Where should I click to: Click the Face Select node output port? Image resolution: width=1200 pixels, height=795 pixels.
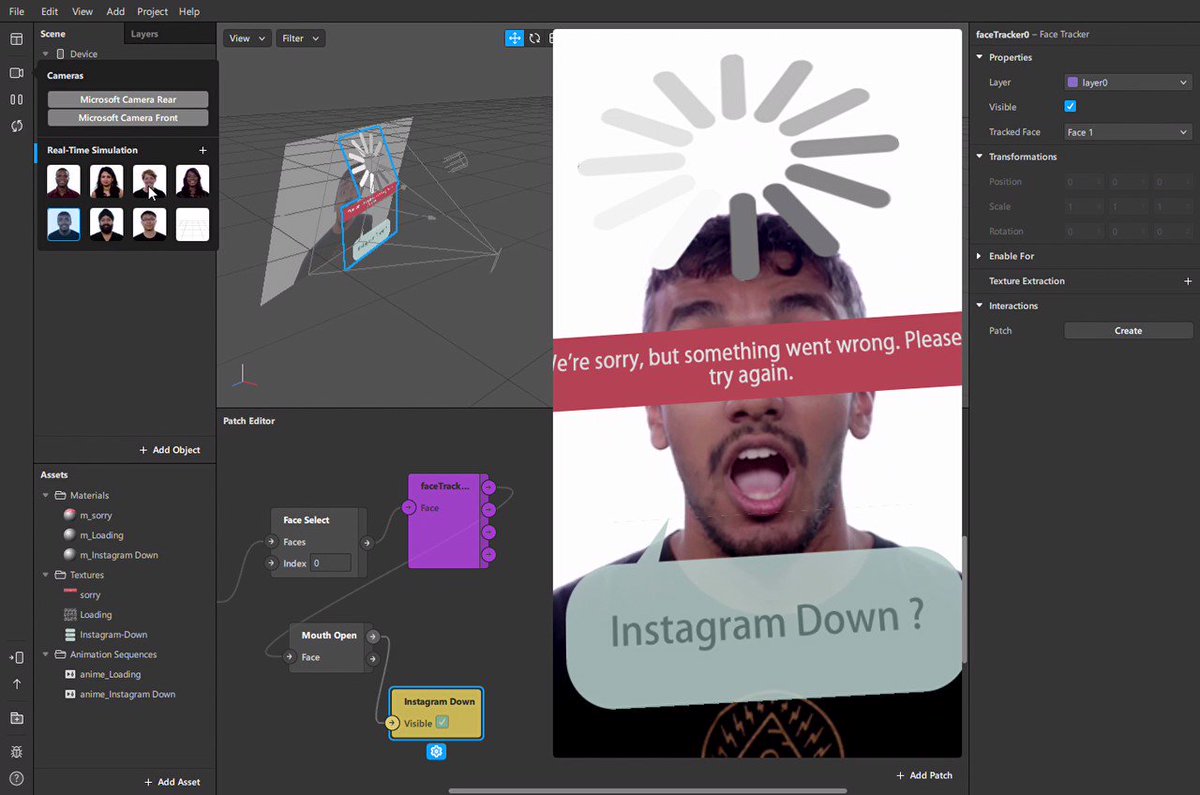pyautogui.click(x=367, y=542)
